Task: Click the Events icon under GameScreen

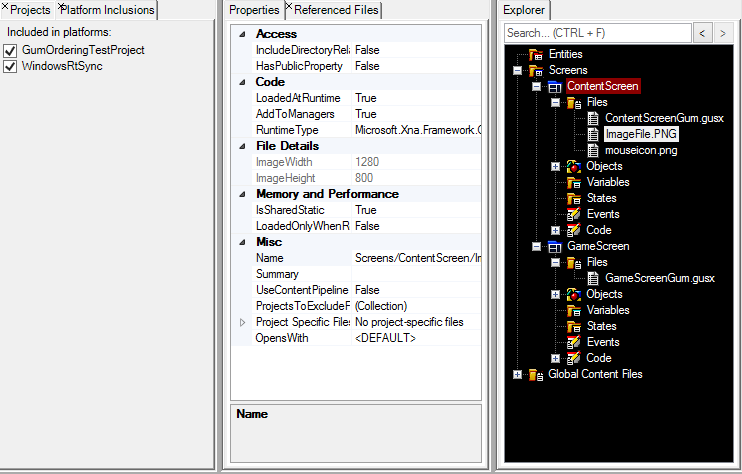Action: pos(574,342)
